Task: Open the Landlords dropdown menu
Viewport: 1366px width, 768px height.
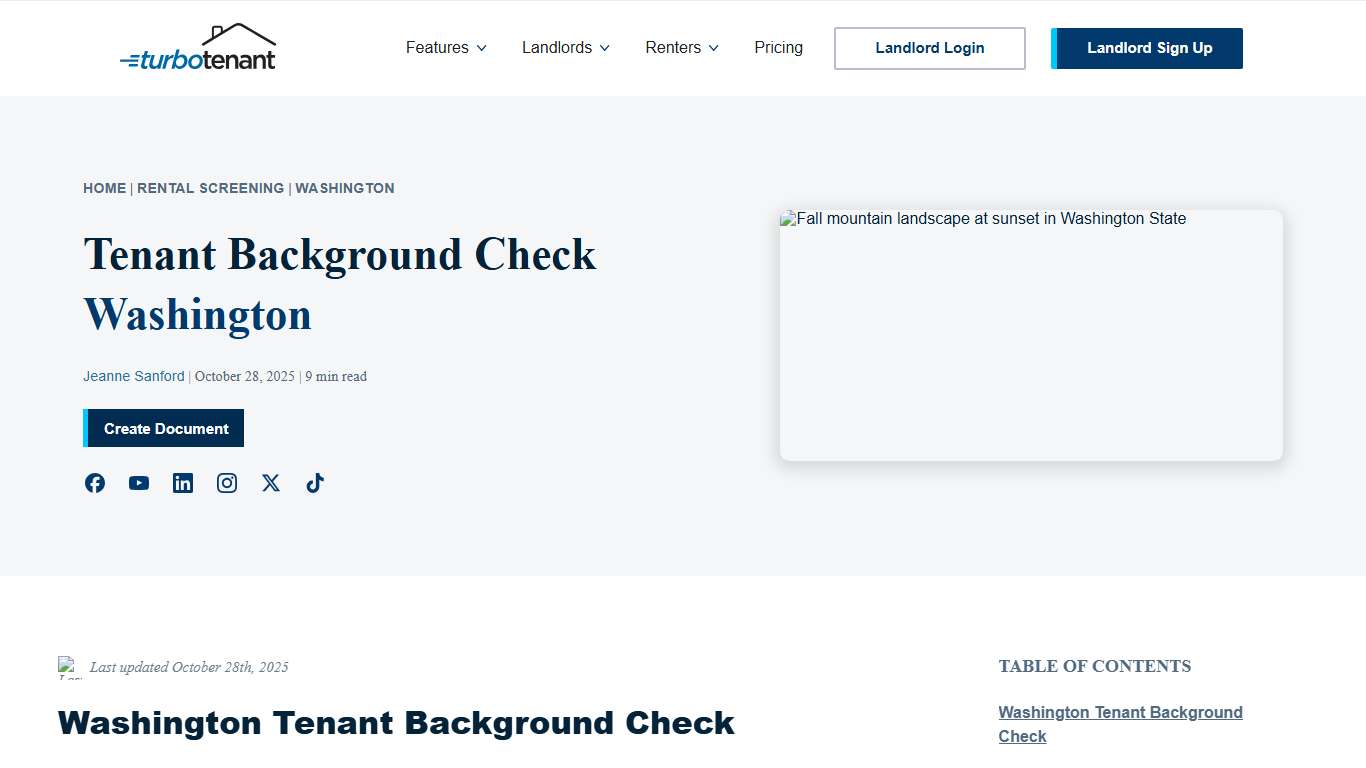Action: click(564, 47)
